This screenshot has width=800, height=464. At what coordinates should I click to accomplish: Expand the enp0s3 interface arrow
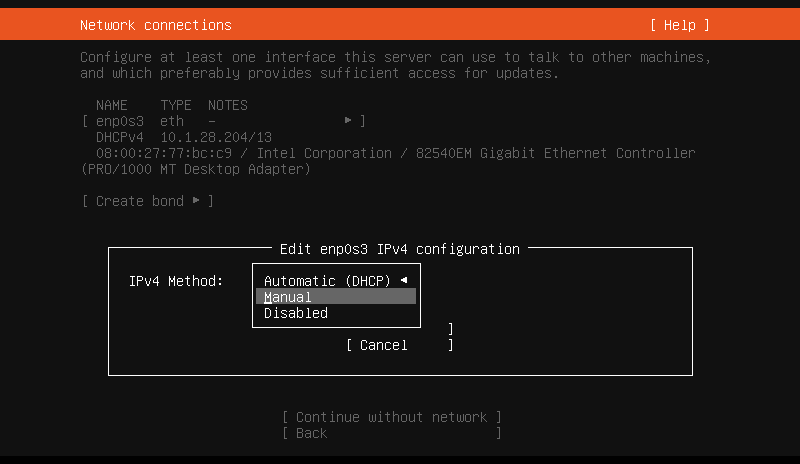tap(348, 121)
